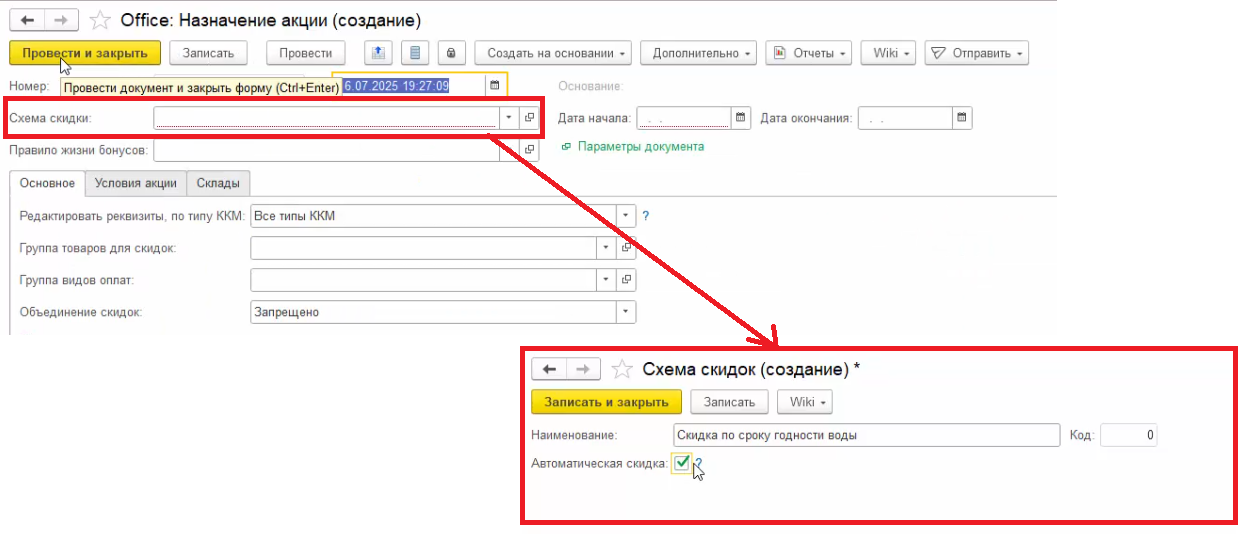The width and height of the screenshot is (1250, 534).
Task: Toggle the Автоматическая скидка checkbox
Action: (x=682, y=463)
